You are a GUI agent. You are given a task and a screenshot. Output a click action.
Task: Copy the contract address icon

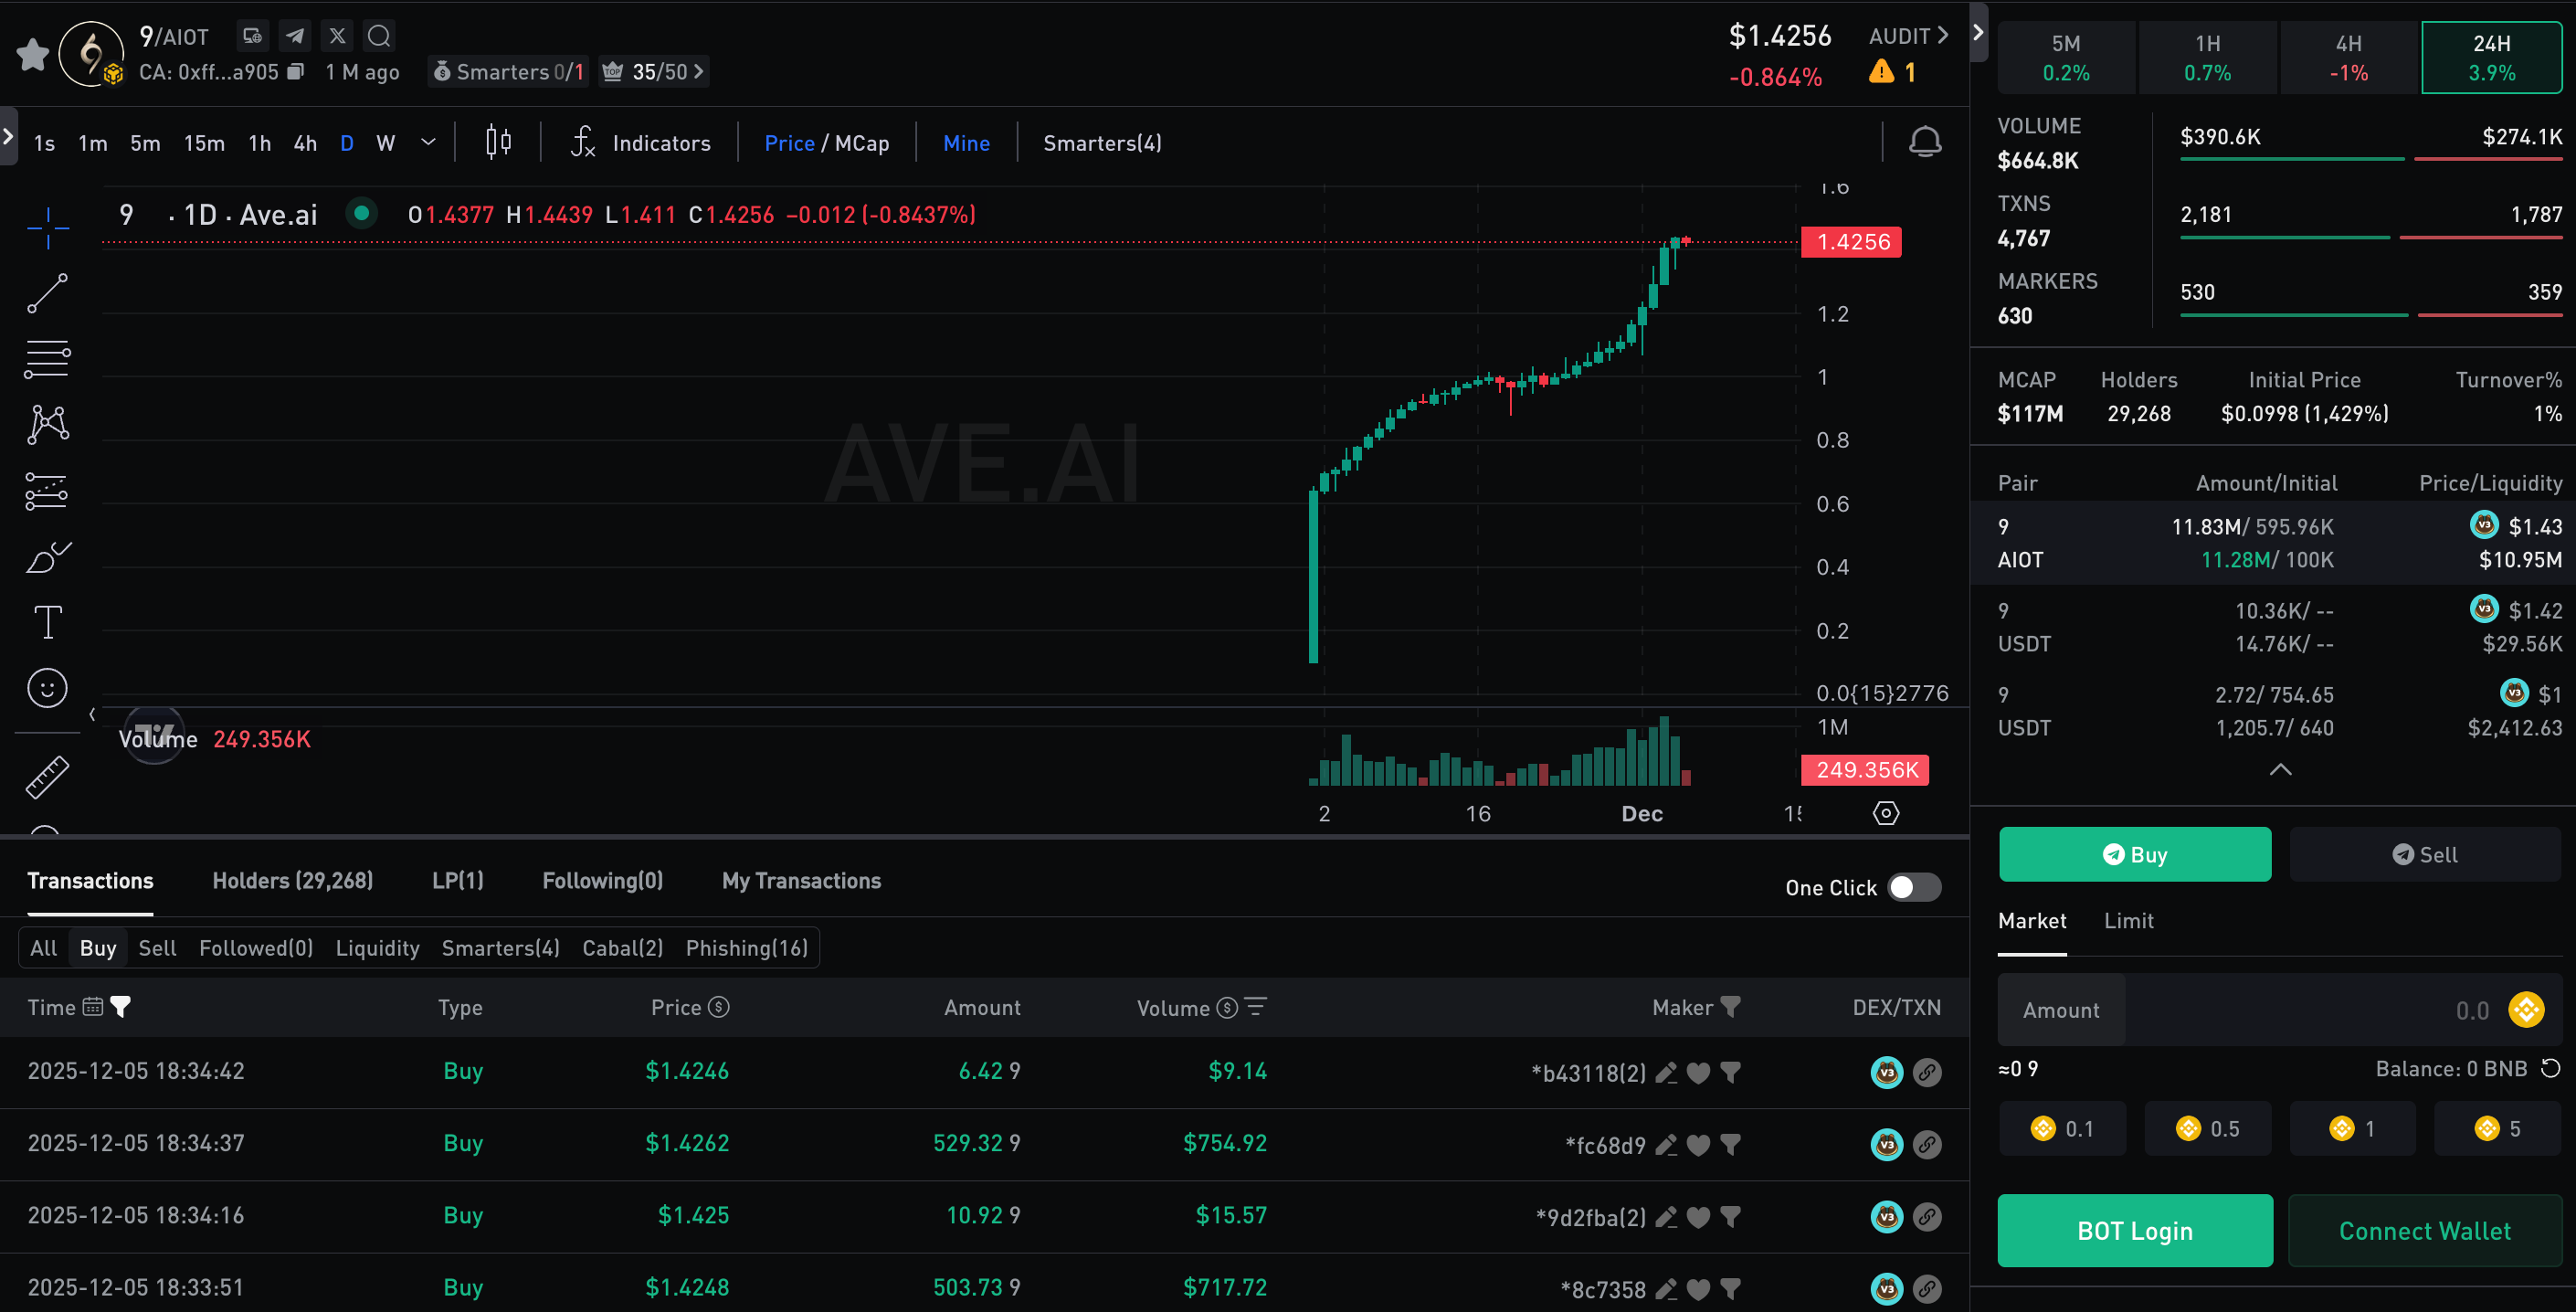[296, 72]
